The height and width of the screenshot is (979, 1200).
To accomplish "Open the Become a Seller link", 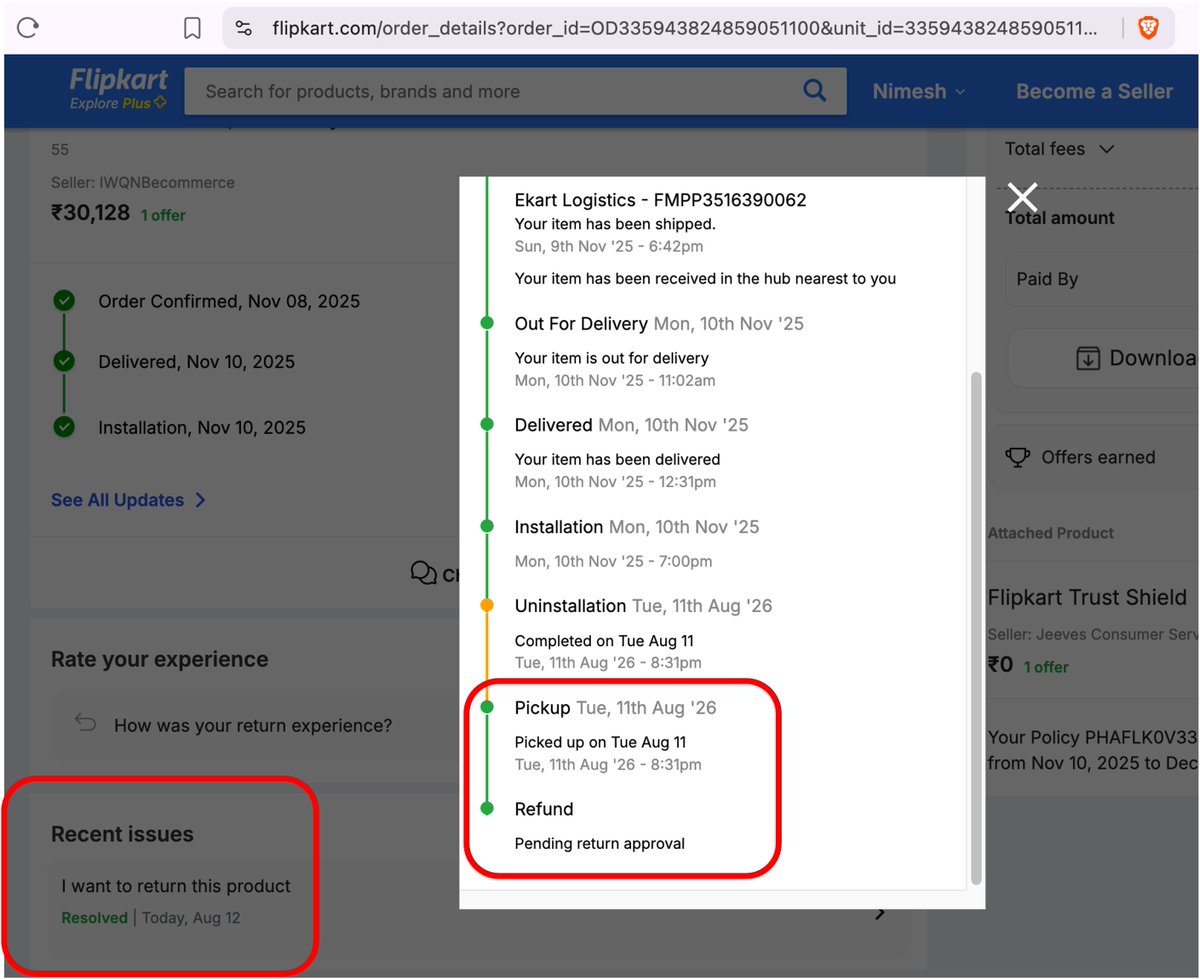I will [x=1094, y=91].
